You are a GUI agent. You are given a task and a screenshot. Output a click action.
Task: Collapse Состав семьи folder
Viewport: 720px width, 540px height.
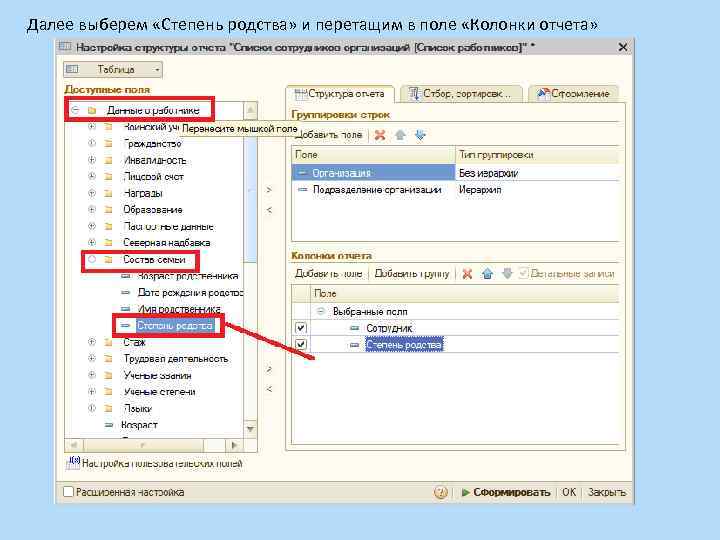[92, 259]
